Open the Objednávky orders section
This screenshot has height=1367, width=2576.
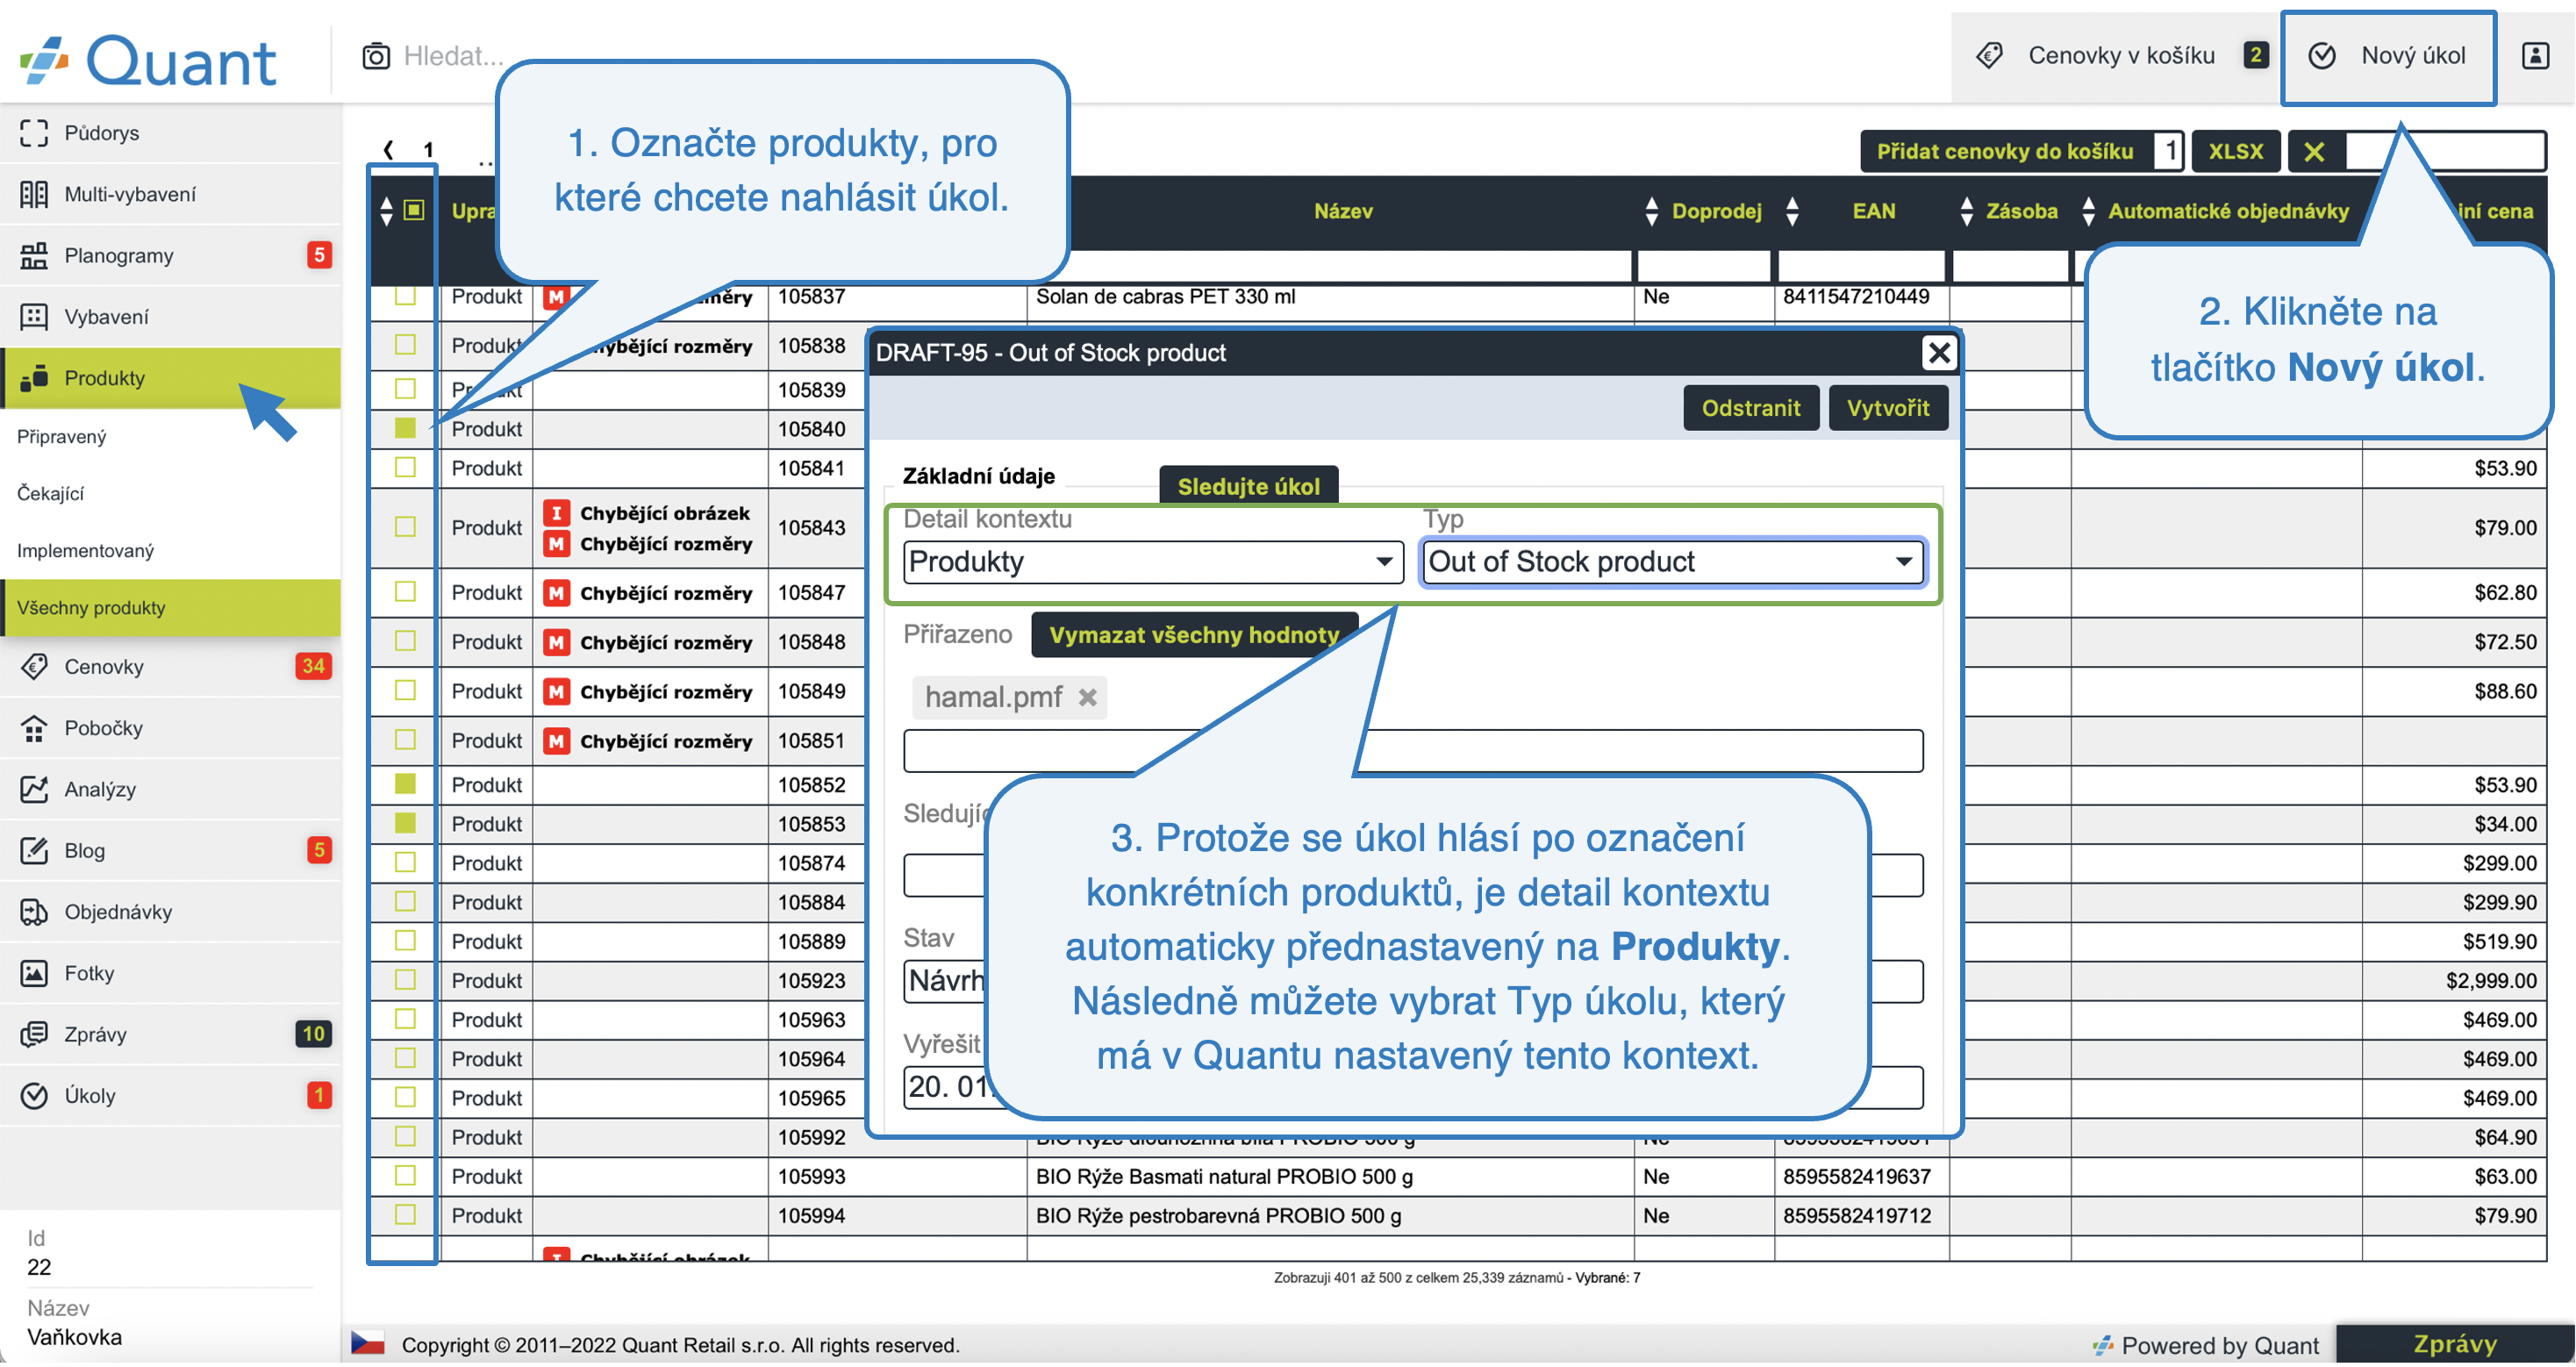pyautogui.click(x=170, y=912)
